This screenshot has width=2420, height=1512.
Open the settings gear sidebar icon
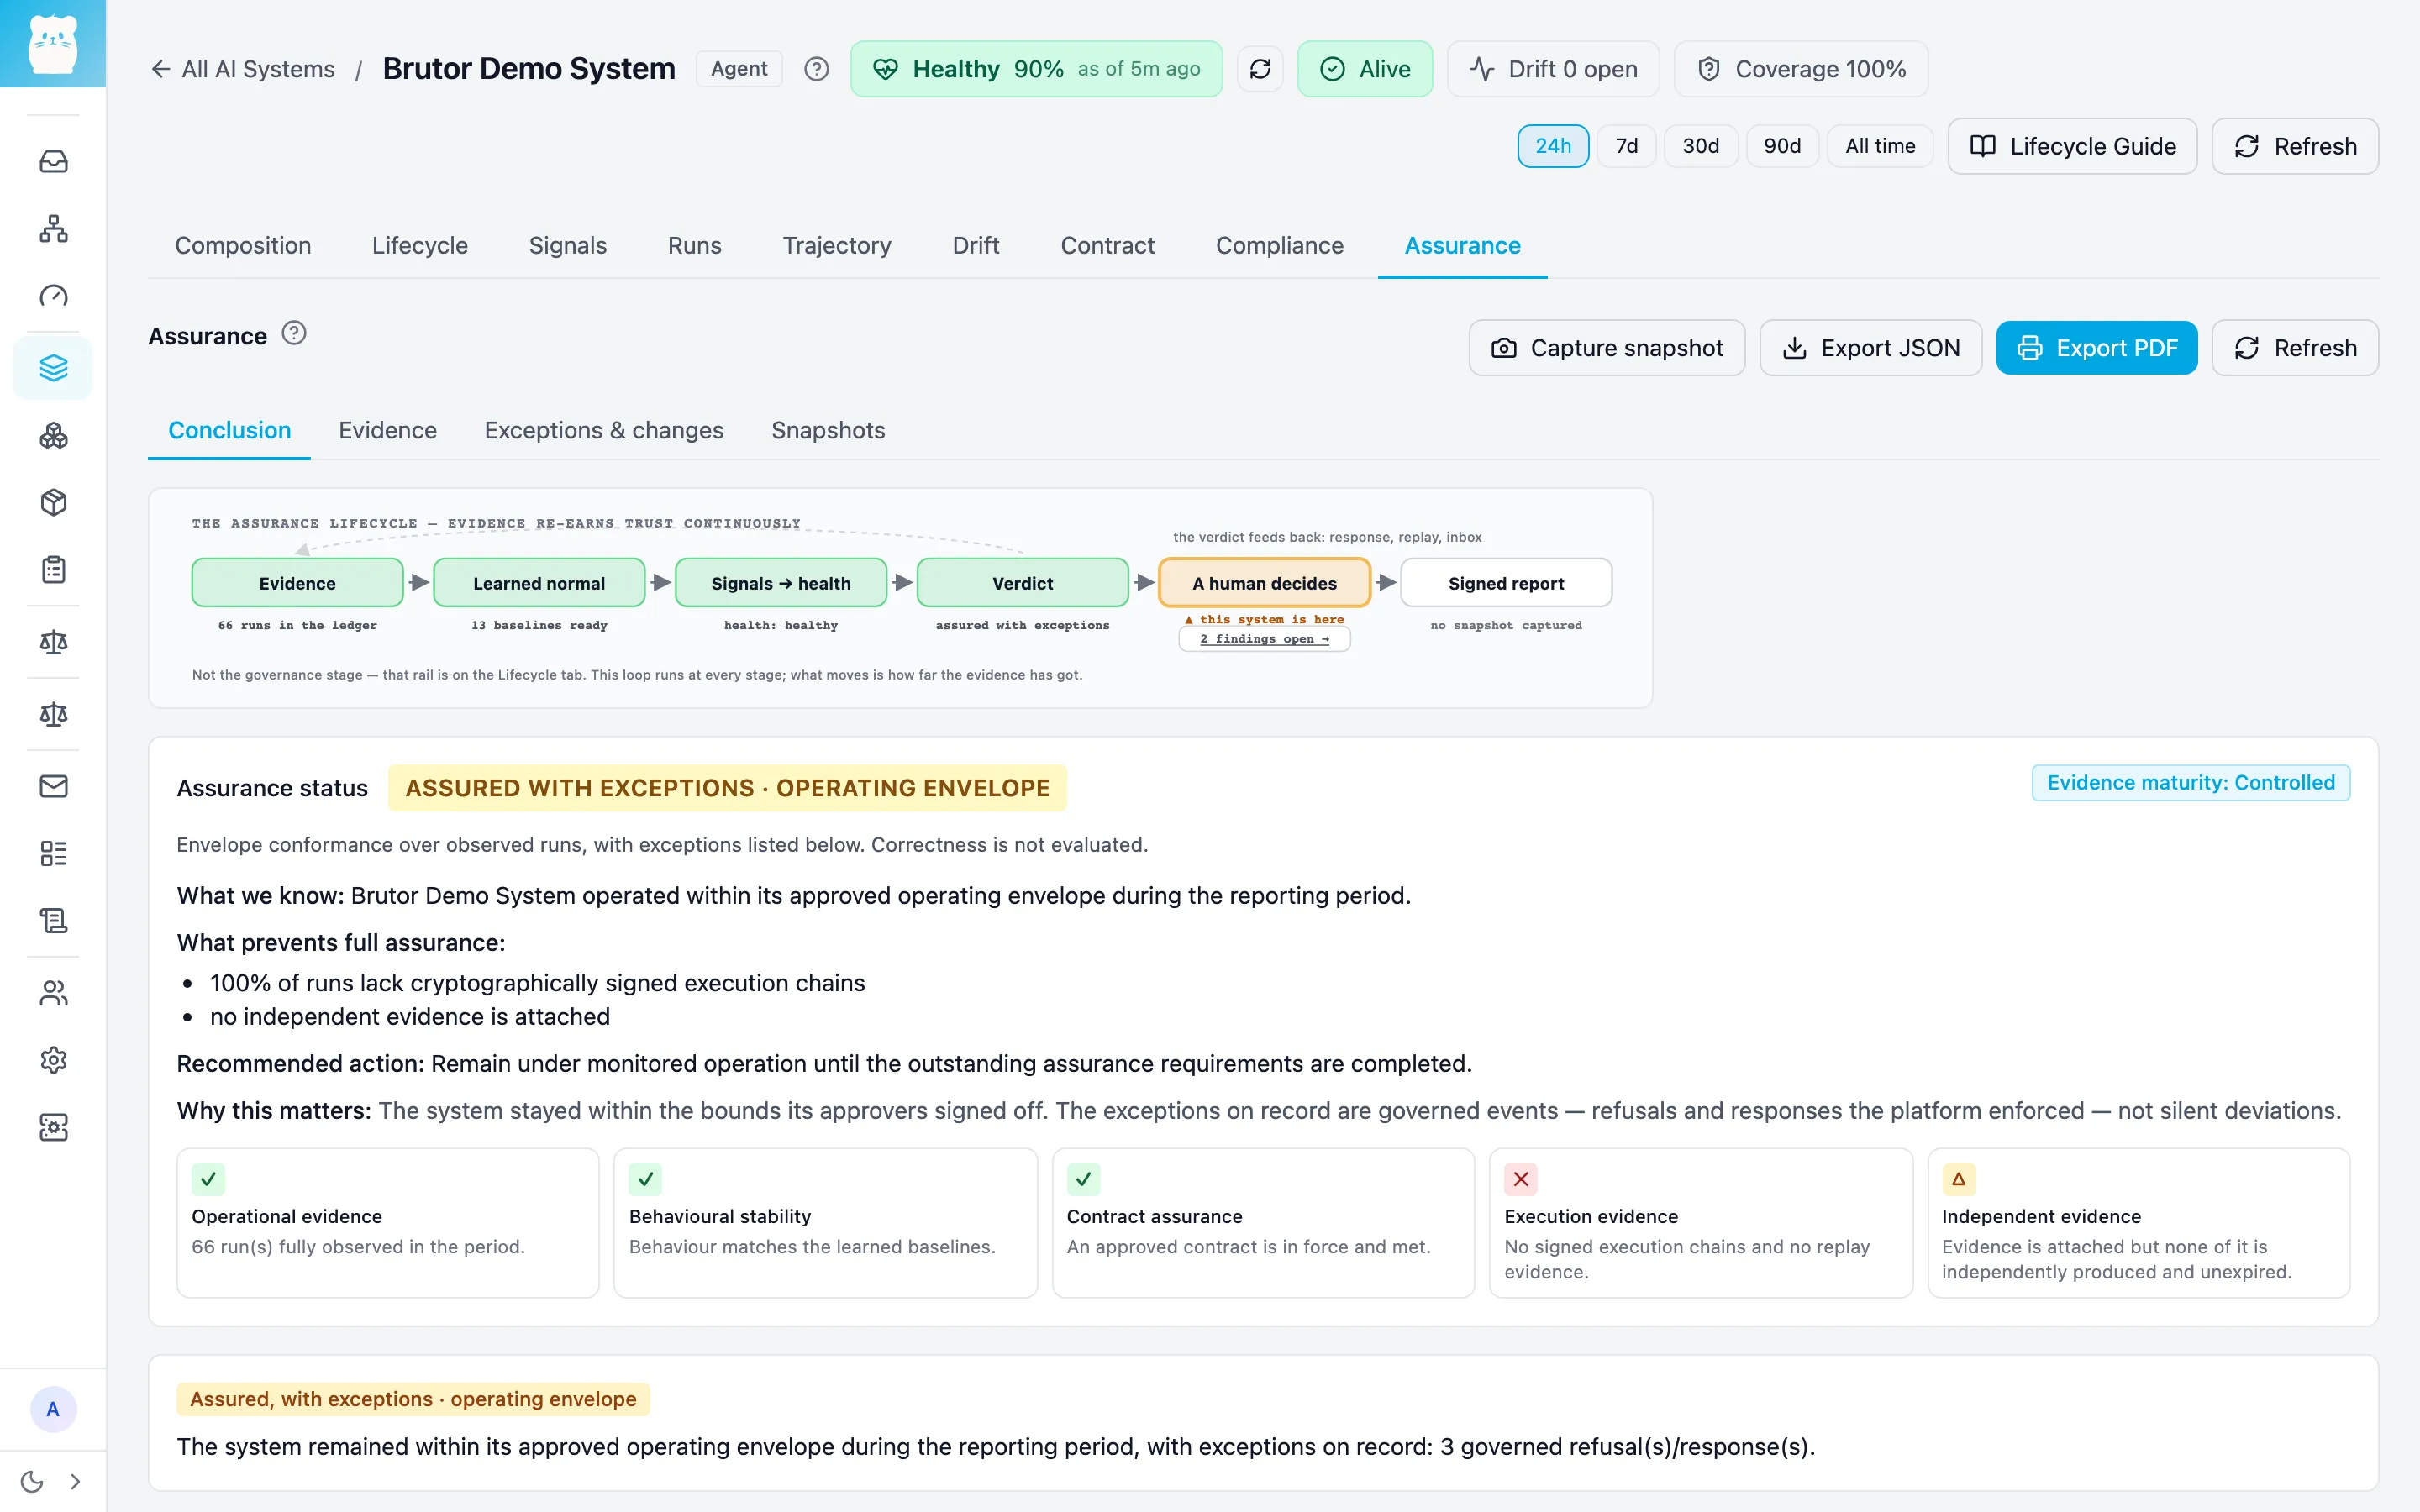pos(53,1059)
